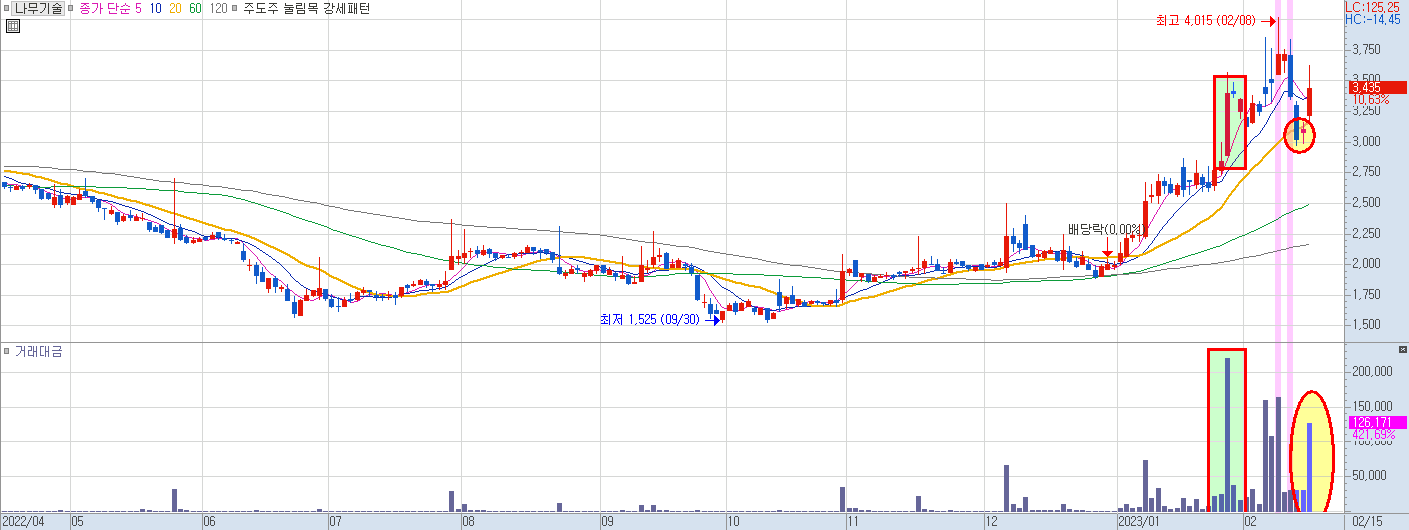This screenshot has height=530, width=1409.
Task: Click the 3,750 price axis label
Action: point(1365,49)
